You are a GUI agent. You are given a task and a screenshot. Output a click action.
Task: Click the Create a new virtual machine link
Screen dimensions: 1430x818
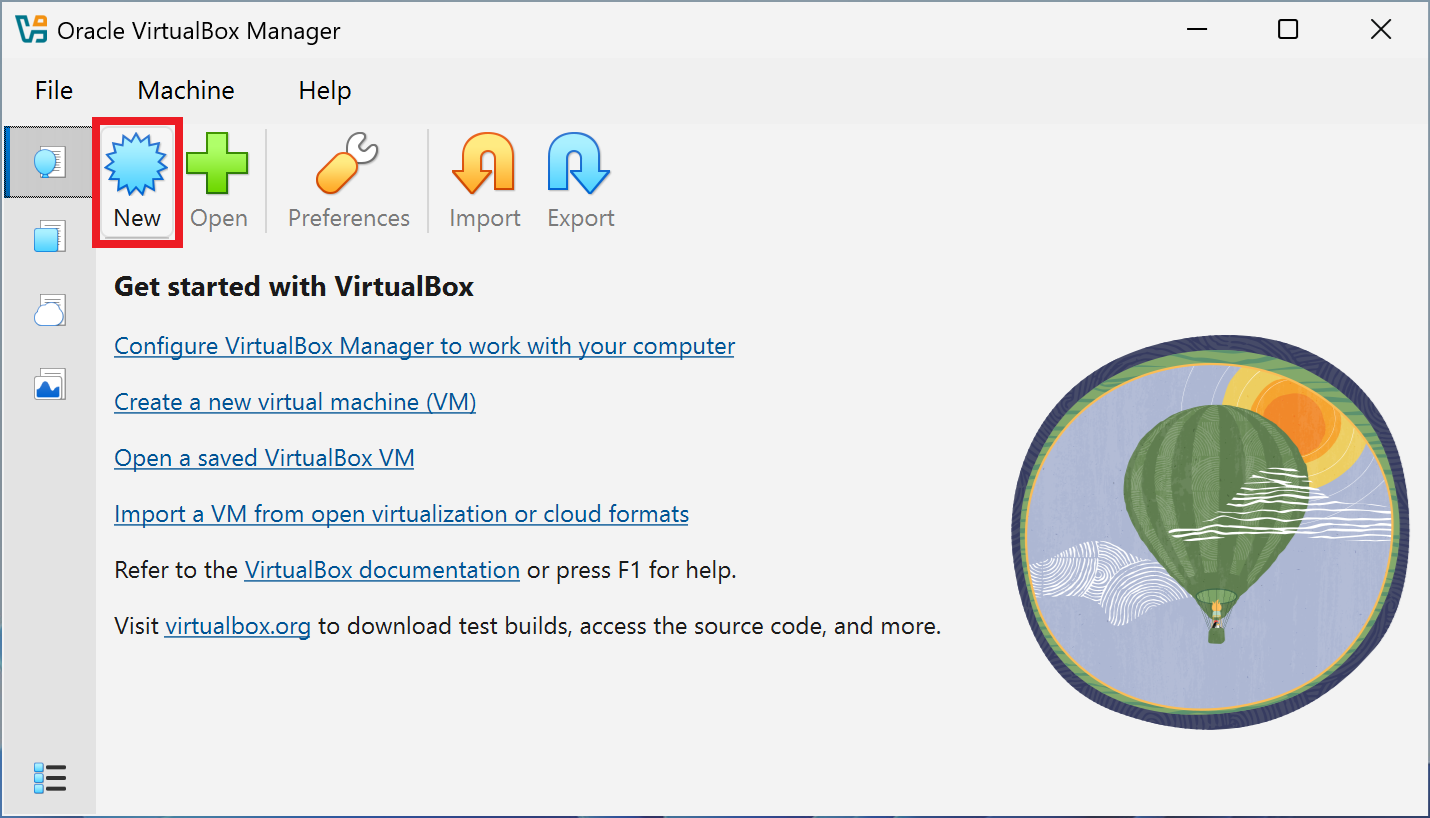[294, 401]
